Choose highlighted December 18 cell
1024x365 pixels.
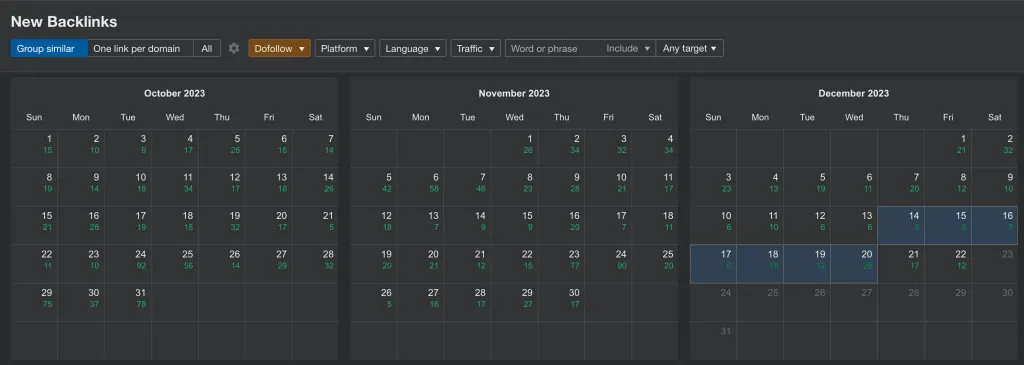(760, 264)
